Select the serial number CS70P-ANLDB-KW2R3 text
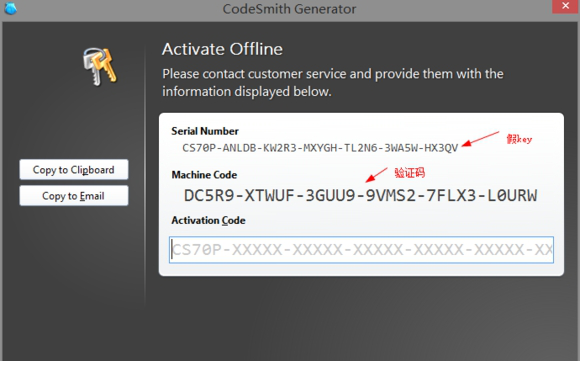The image size is (580, 375). [320, 148]
